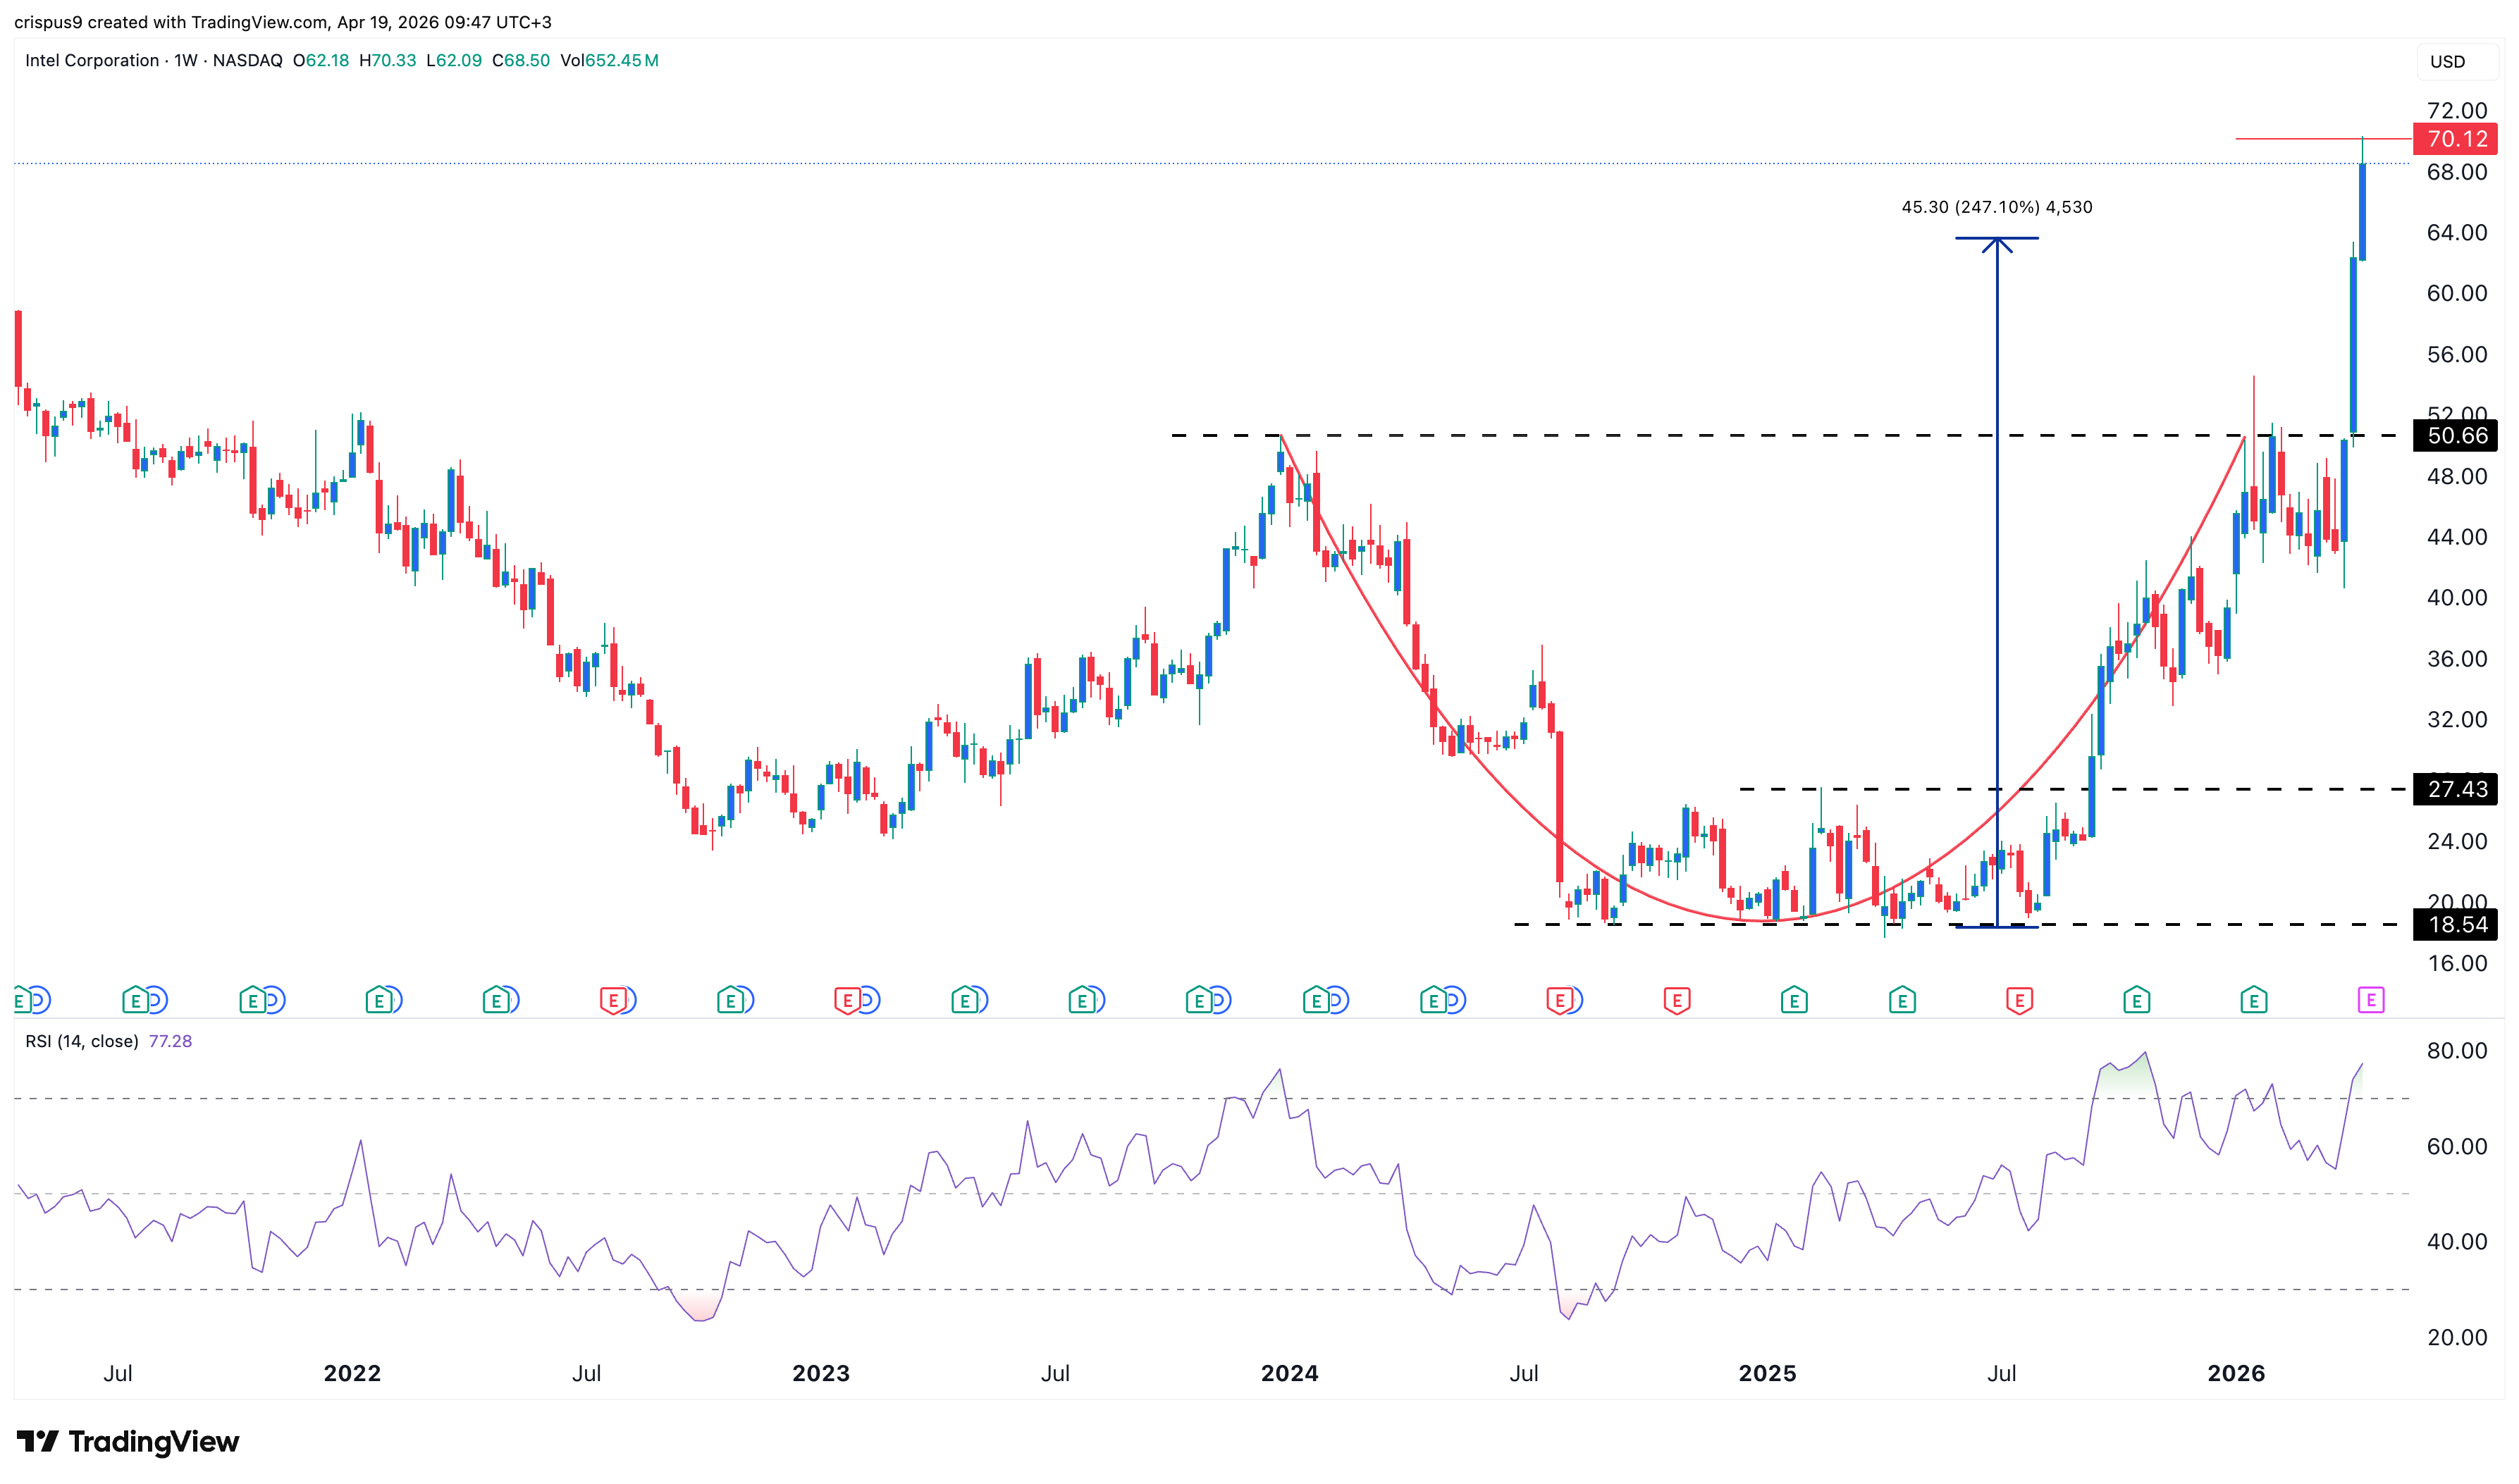The height and width of the screenshot is (1484, 2519).
Task: Select the 18.54 support price label
Action: click(x=2455, y=925)
